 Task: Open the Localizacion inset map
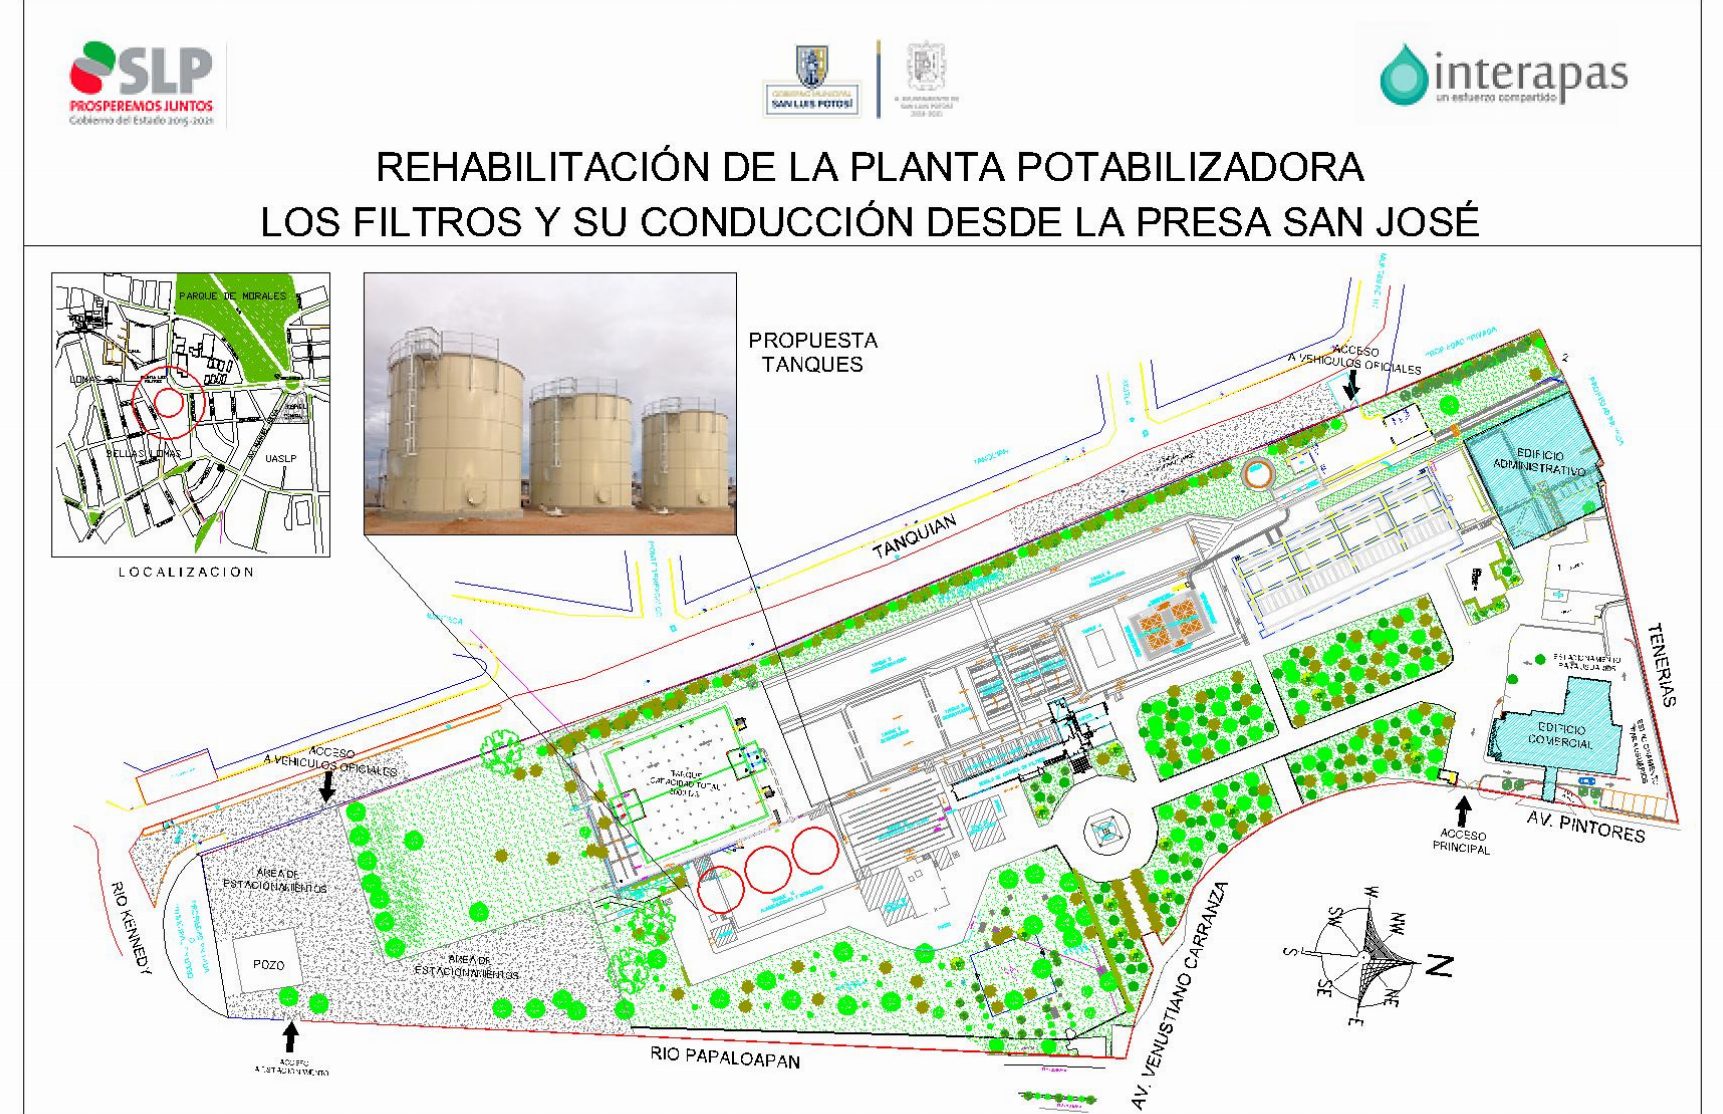(x=190, y=415)
